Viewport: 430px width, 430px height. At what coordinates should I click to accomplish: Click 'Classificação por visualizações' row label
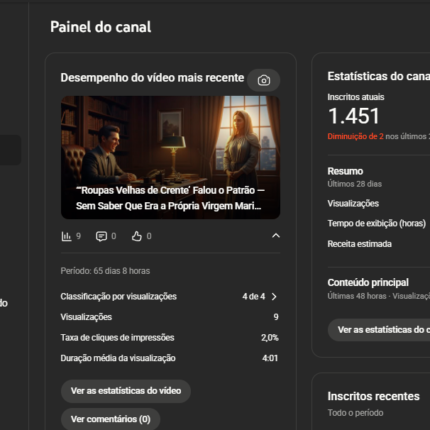[x=118, y=296]
